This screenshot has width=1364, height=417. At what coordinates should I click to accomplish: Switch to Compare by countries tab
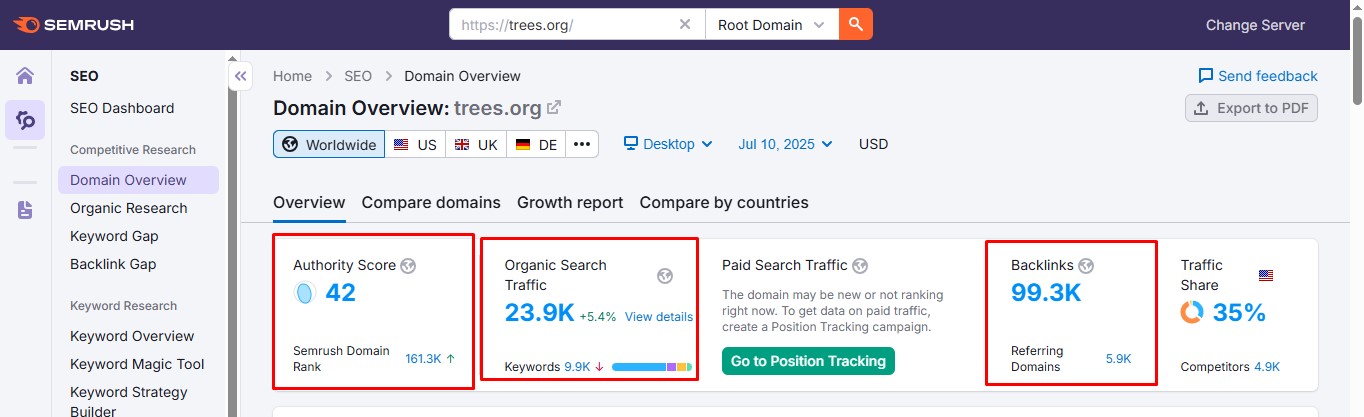pyautogui.click(x=724, y=203)
